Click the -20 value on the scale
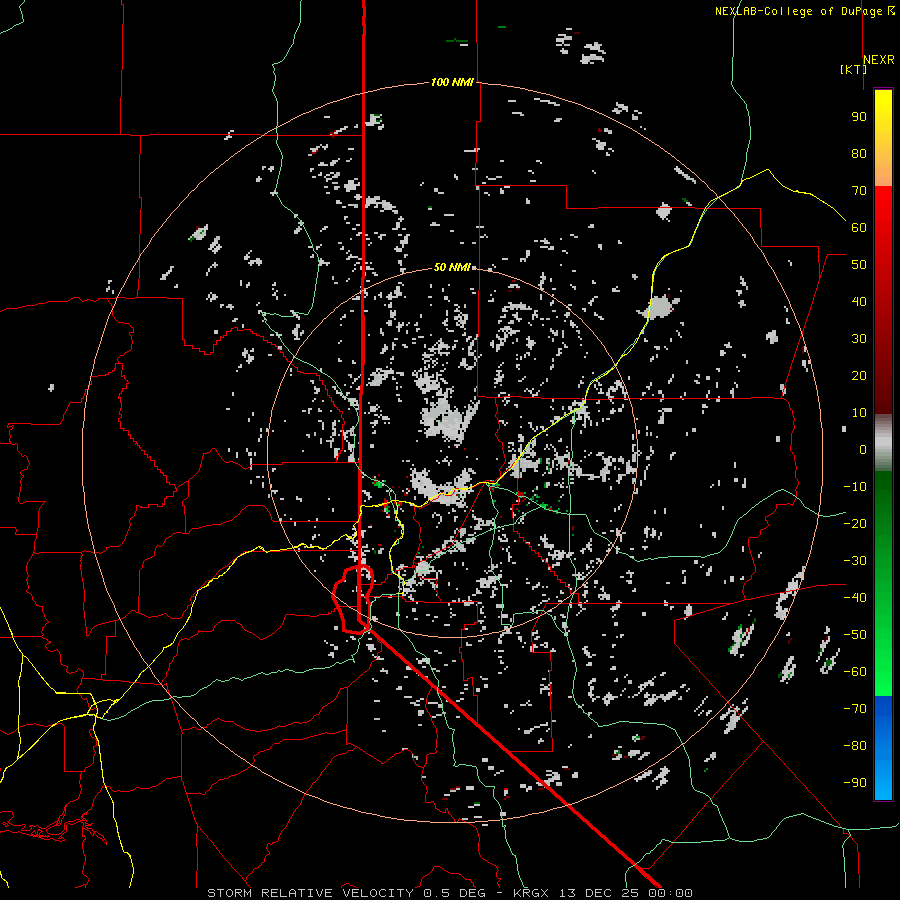This screenshot has height=900, width=900. 855,524
